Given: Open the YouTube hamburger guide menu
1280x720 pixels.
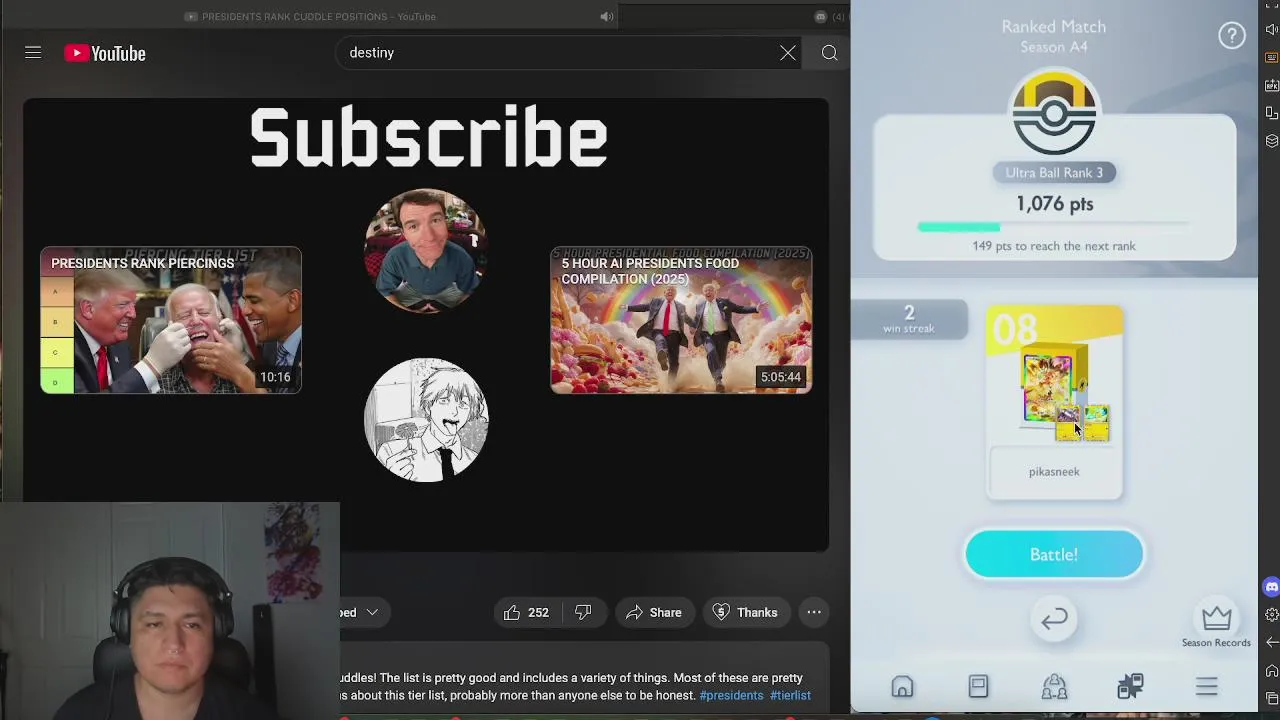Looking at the screenshot, I should pos(33,53).
